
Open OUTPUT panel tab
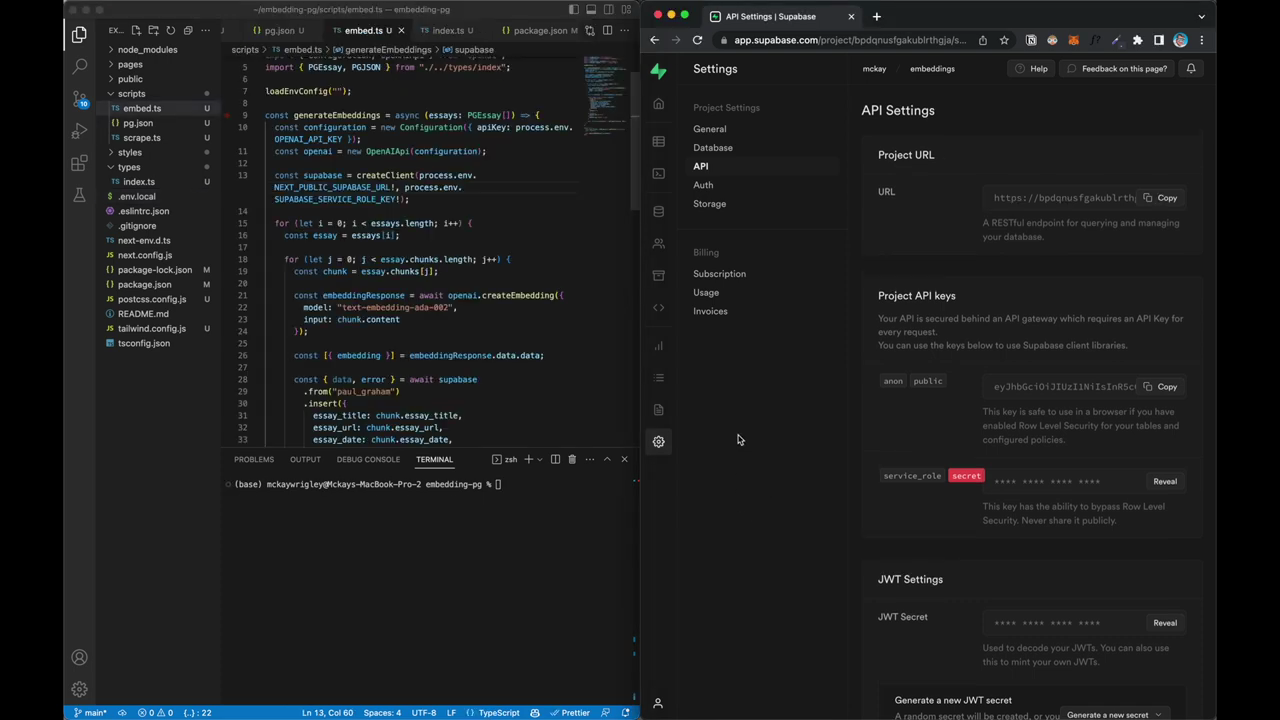pyautogui.click(x=305, y=459)
